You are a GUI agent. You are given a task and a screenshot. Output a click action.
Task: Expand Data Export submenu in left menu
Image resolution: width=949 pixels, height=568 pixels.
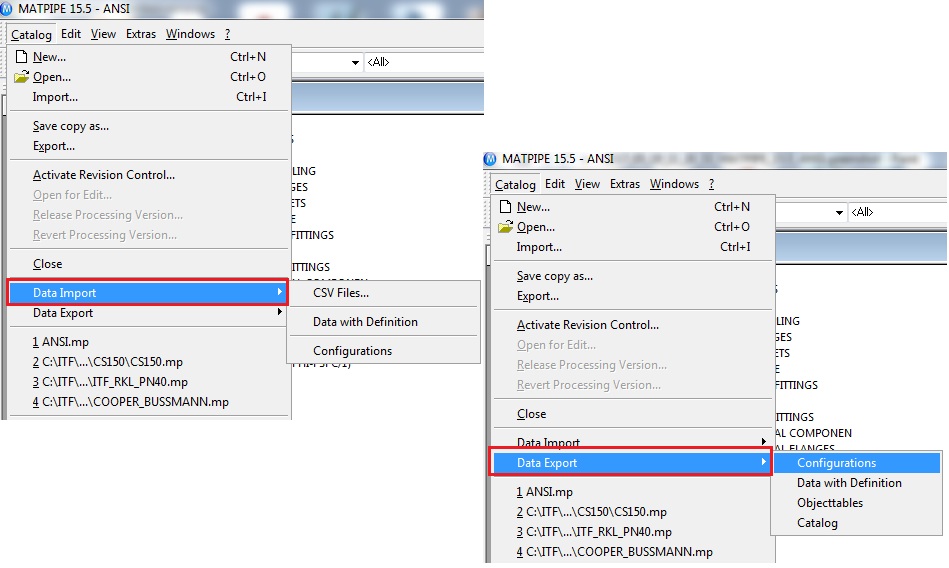(149, 313)
